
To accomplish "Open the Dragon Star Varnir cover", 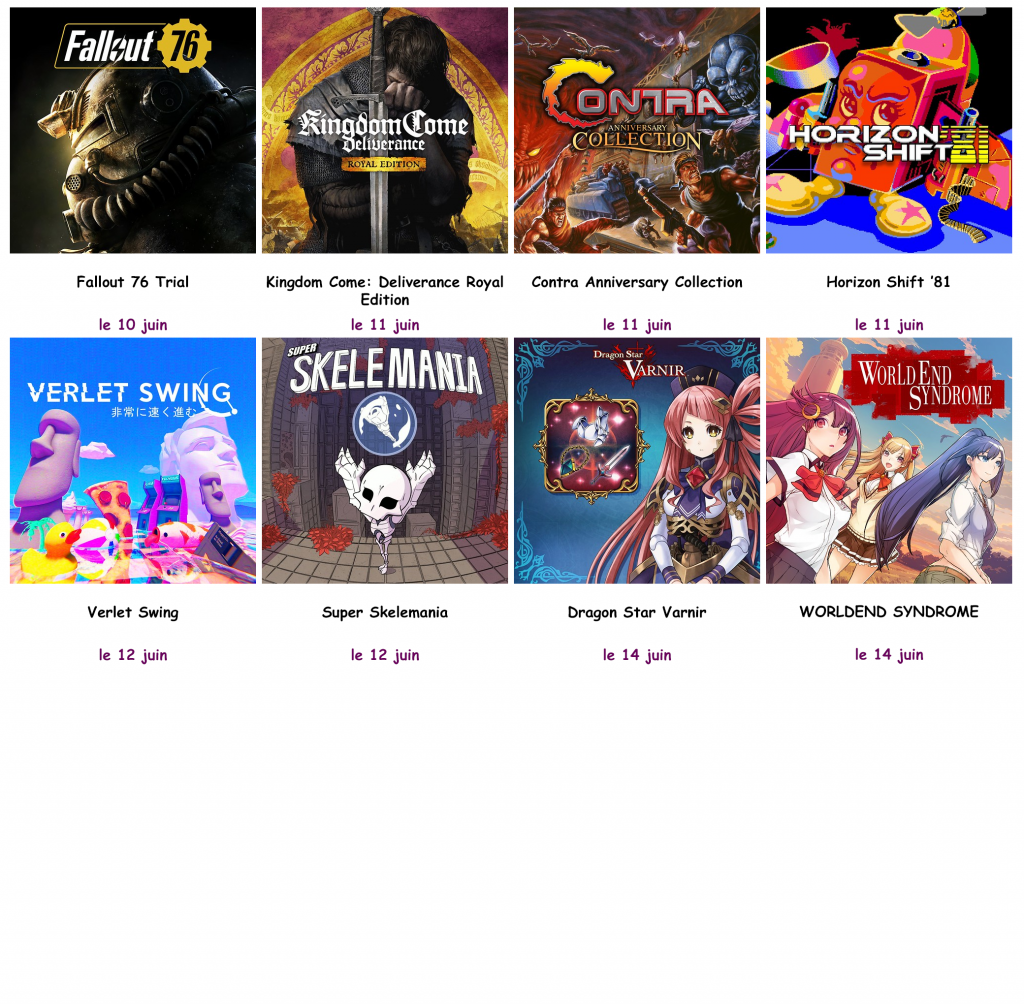I will pyautogui.click(x=637, y=461).
